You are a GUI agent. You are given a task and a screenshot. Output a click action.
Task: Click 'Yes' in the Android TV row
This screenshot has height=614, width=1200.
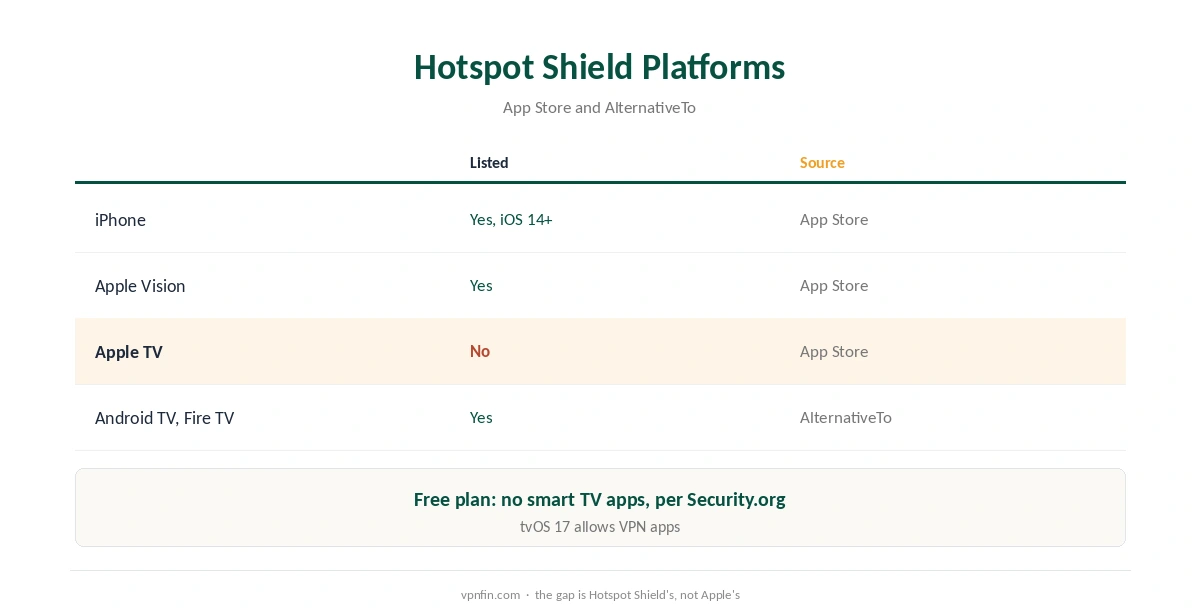tap(481, 418)
